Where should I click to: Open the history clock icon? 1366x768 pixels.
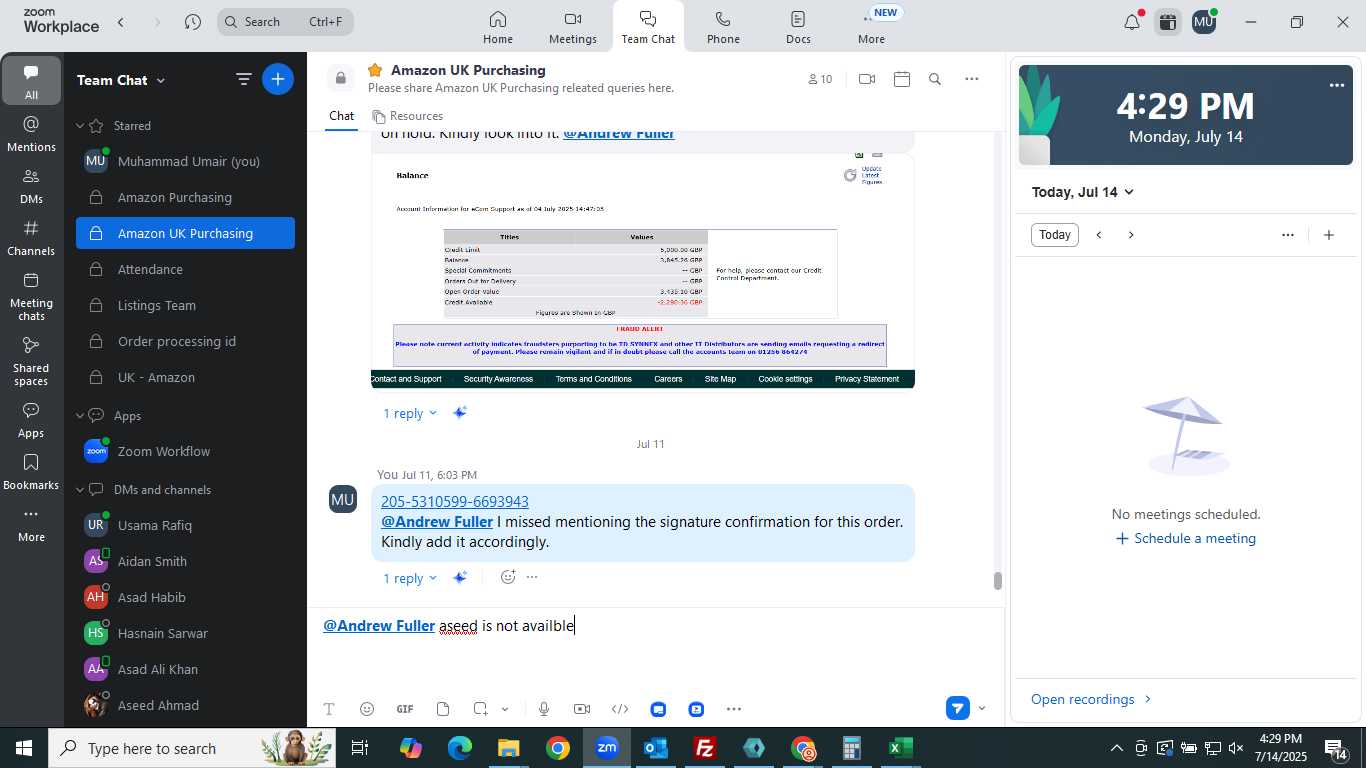pyautogui.click(x=193, y=22)
